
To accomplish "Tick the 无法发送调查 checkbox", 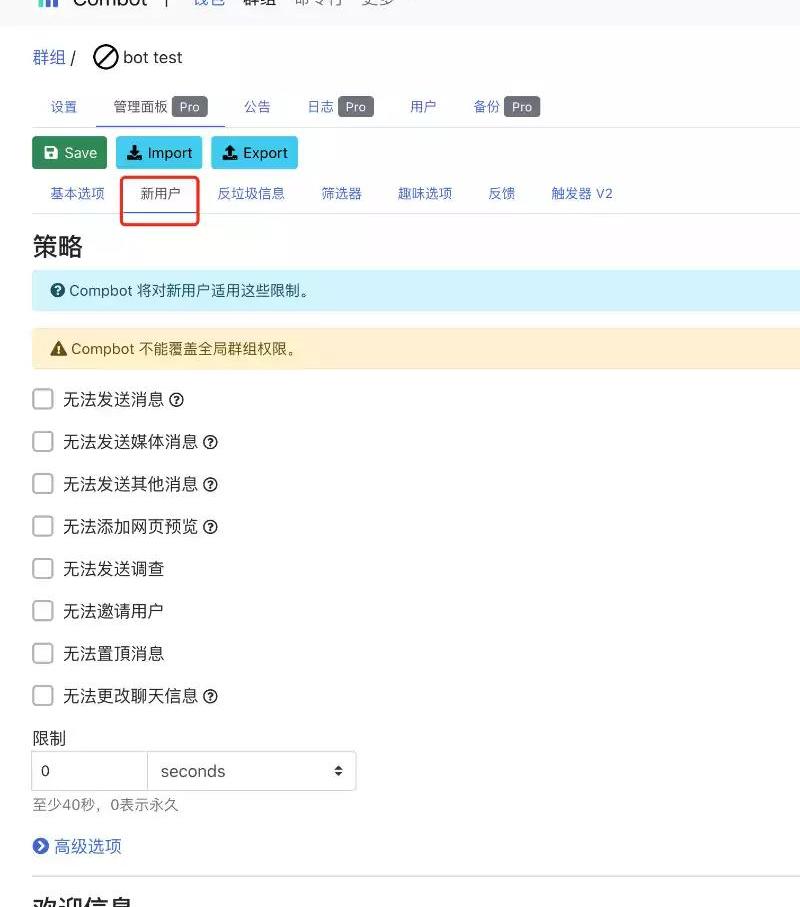I will click(x=43, y=569).
